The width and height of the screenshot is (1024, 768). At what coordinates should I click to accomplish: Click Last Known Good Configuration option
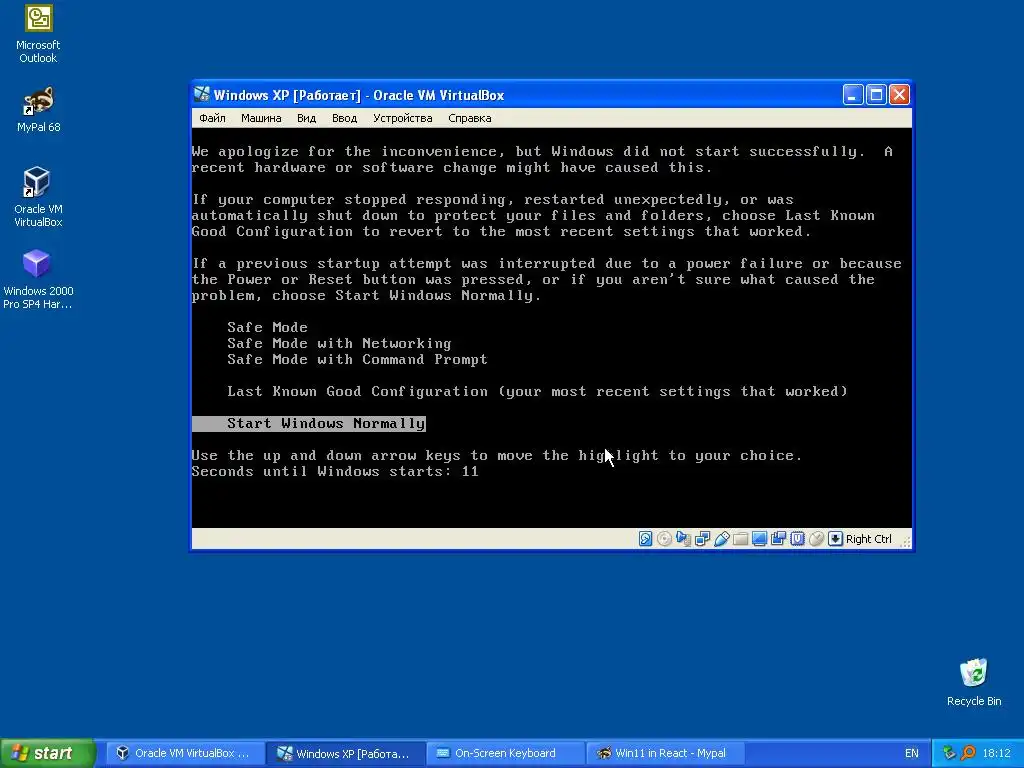coord(537,391)
